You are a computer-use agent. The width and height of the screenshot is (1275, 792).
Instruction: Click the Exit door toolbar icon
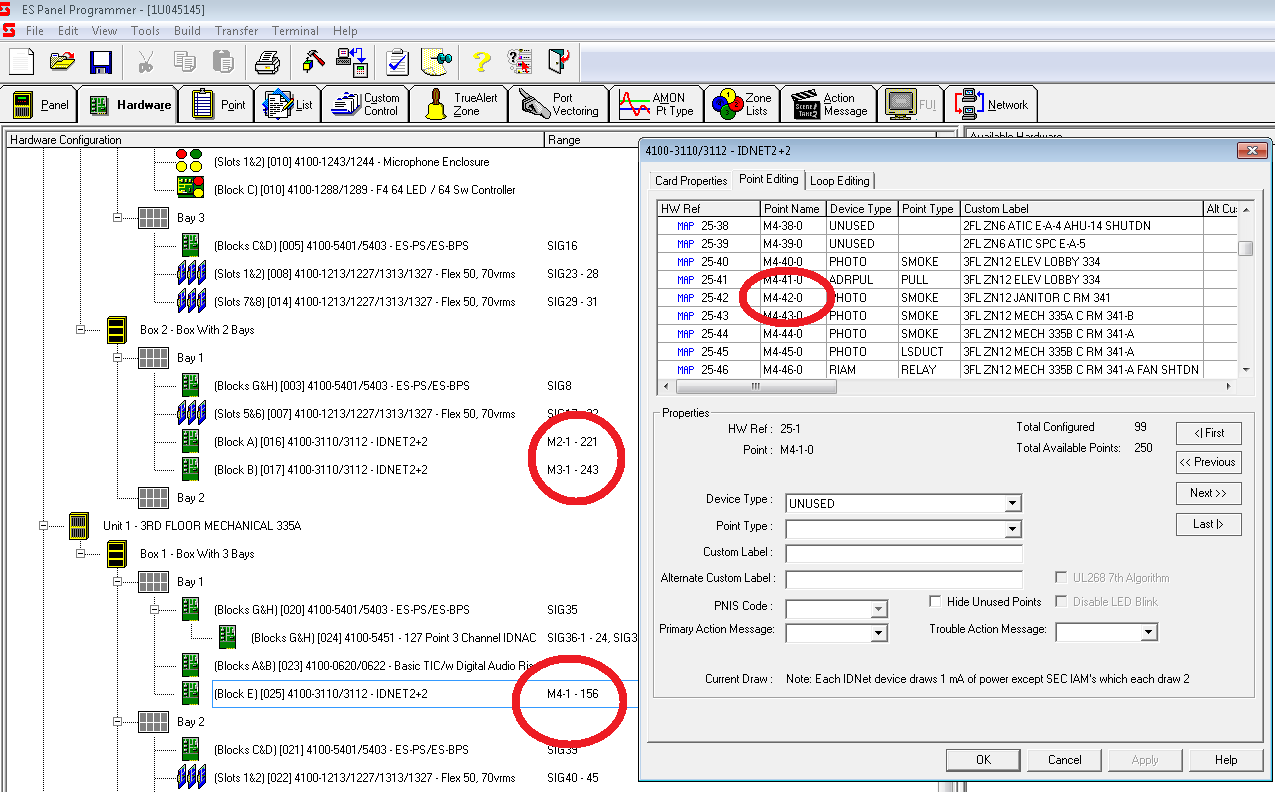click(558, 61)
